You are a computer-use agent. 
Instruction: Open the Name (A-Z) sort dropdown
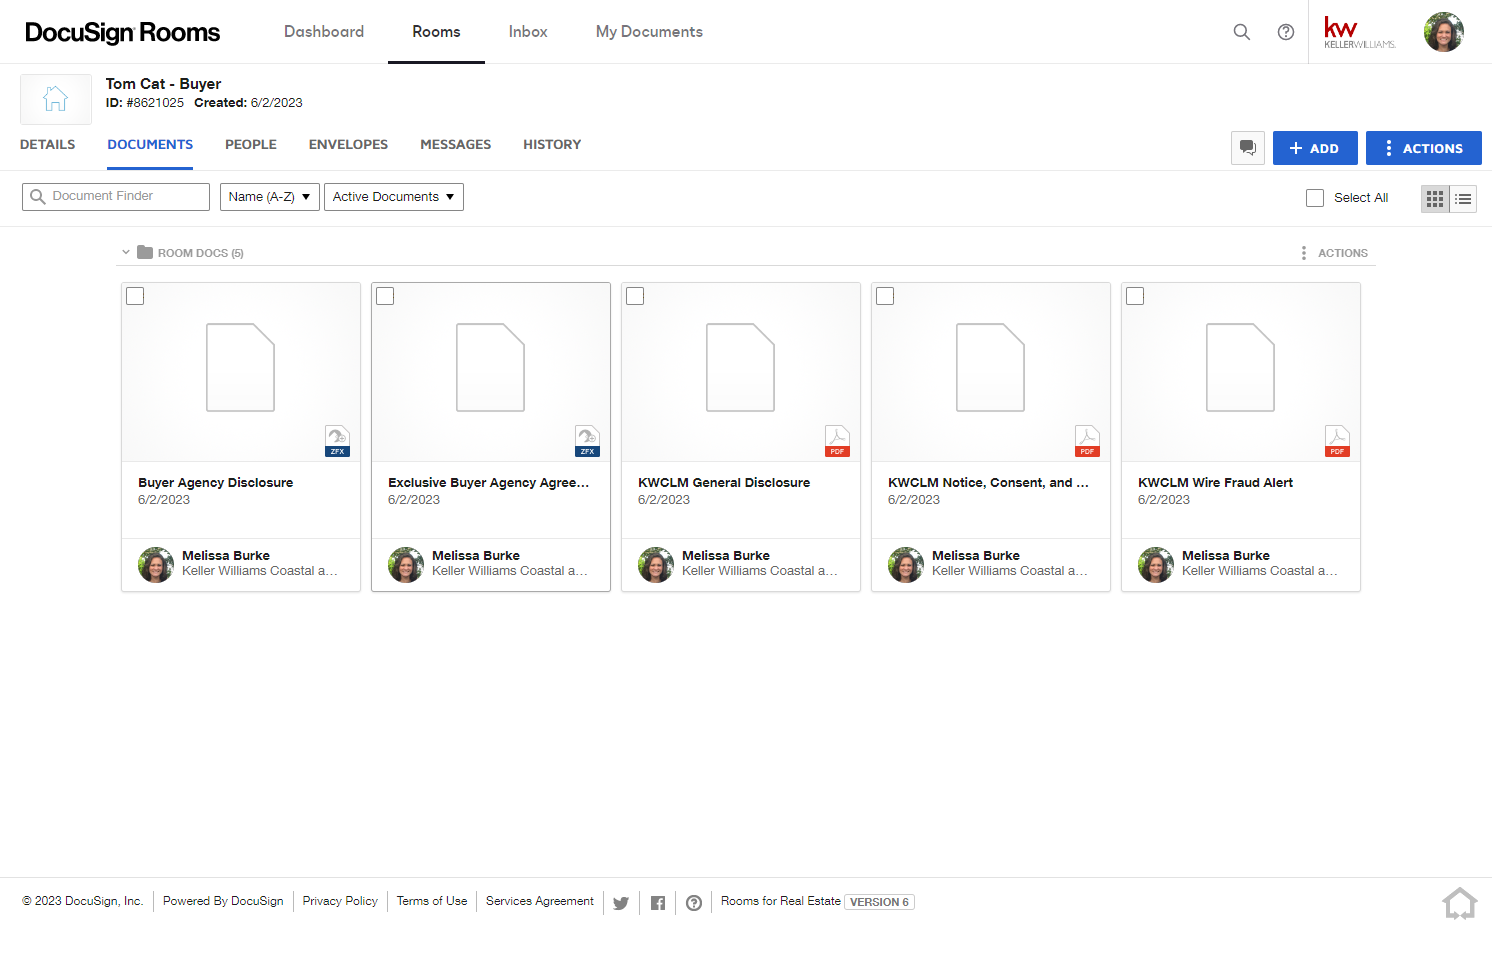270,197
